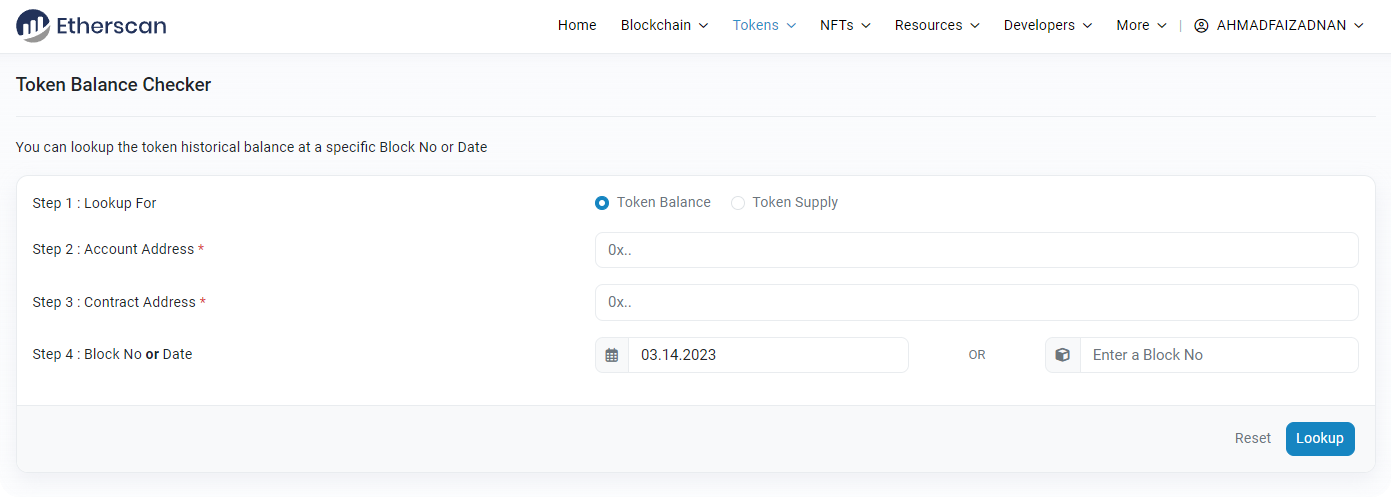Click the Etherscan logo icon
The image size is (1391, 497).
pyautogui.click(x=32, y=26)
